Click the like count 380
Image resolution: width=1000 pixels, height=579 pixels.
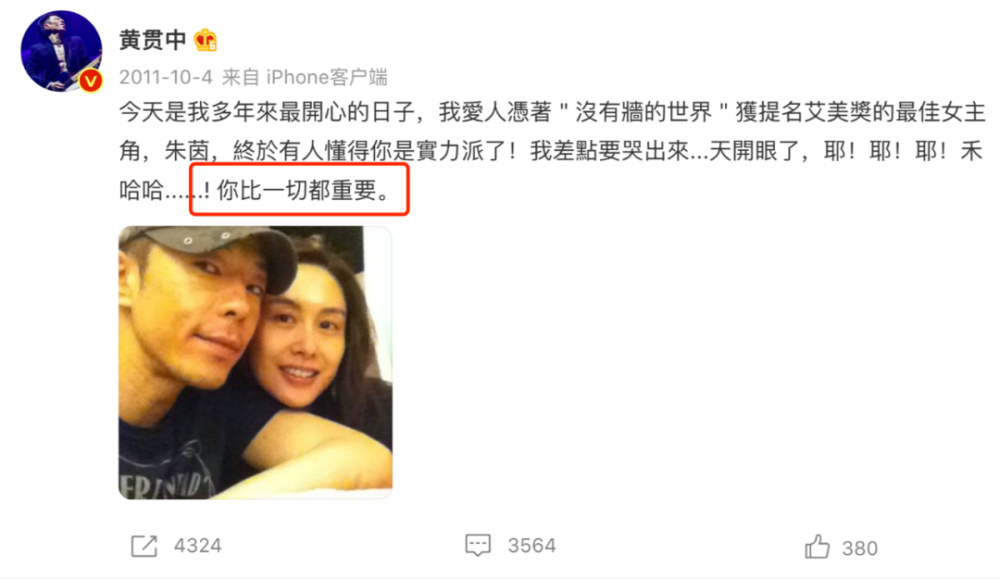click(x=860, y=548)
